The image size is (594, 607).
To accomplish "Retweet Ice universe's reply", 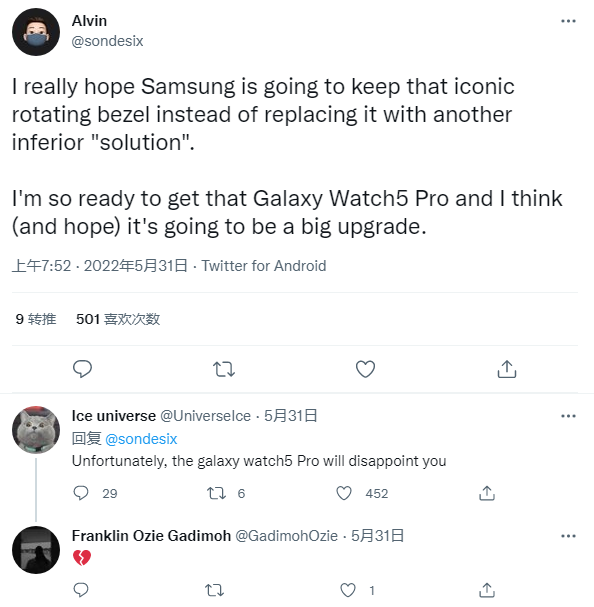I will click(216, 493).
